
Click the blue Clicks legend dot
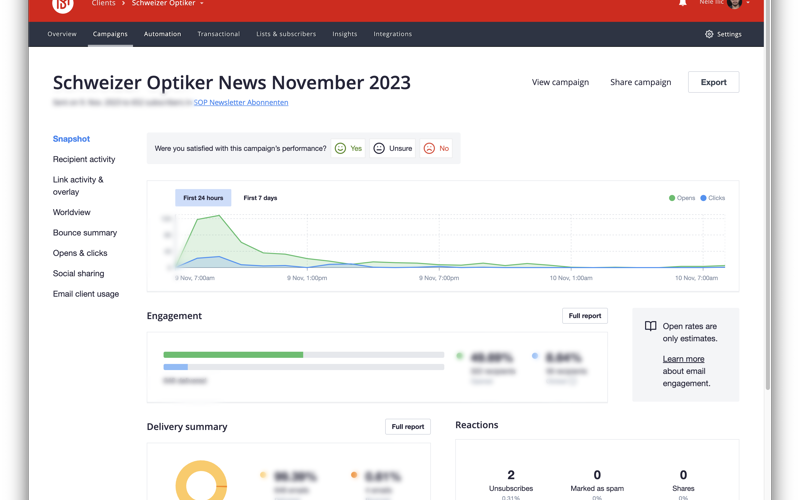coord(703,198)
